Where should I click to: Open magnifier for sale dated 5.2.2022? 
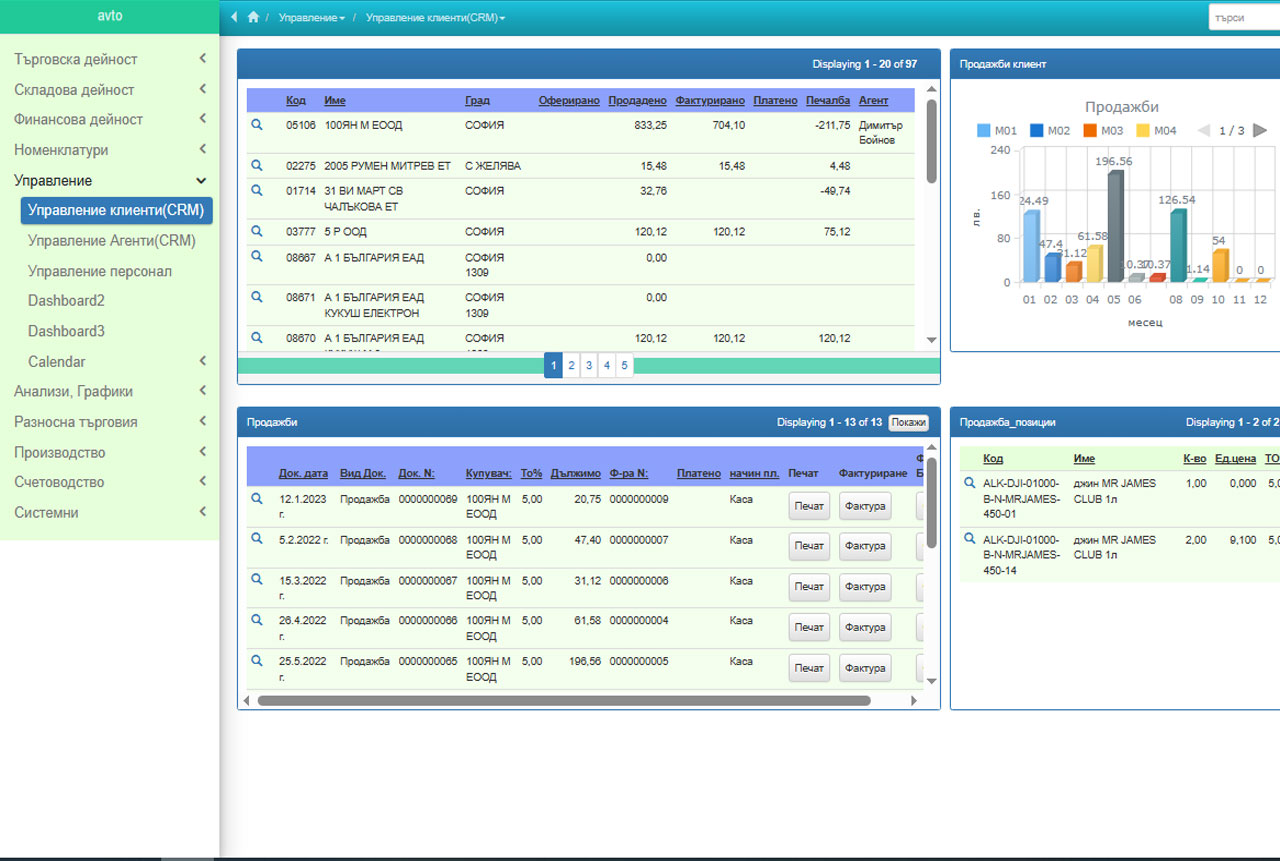pyautogui.click(x=256, y=539)
